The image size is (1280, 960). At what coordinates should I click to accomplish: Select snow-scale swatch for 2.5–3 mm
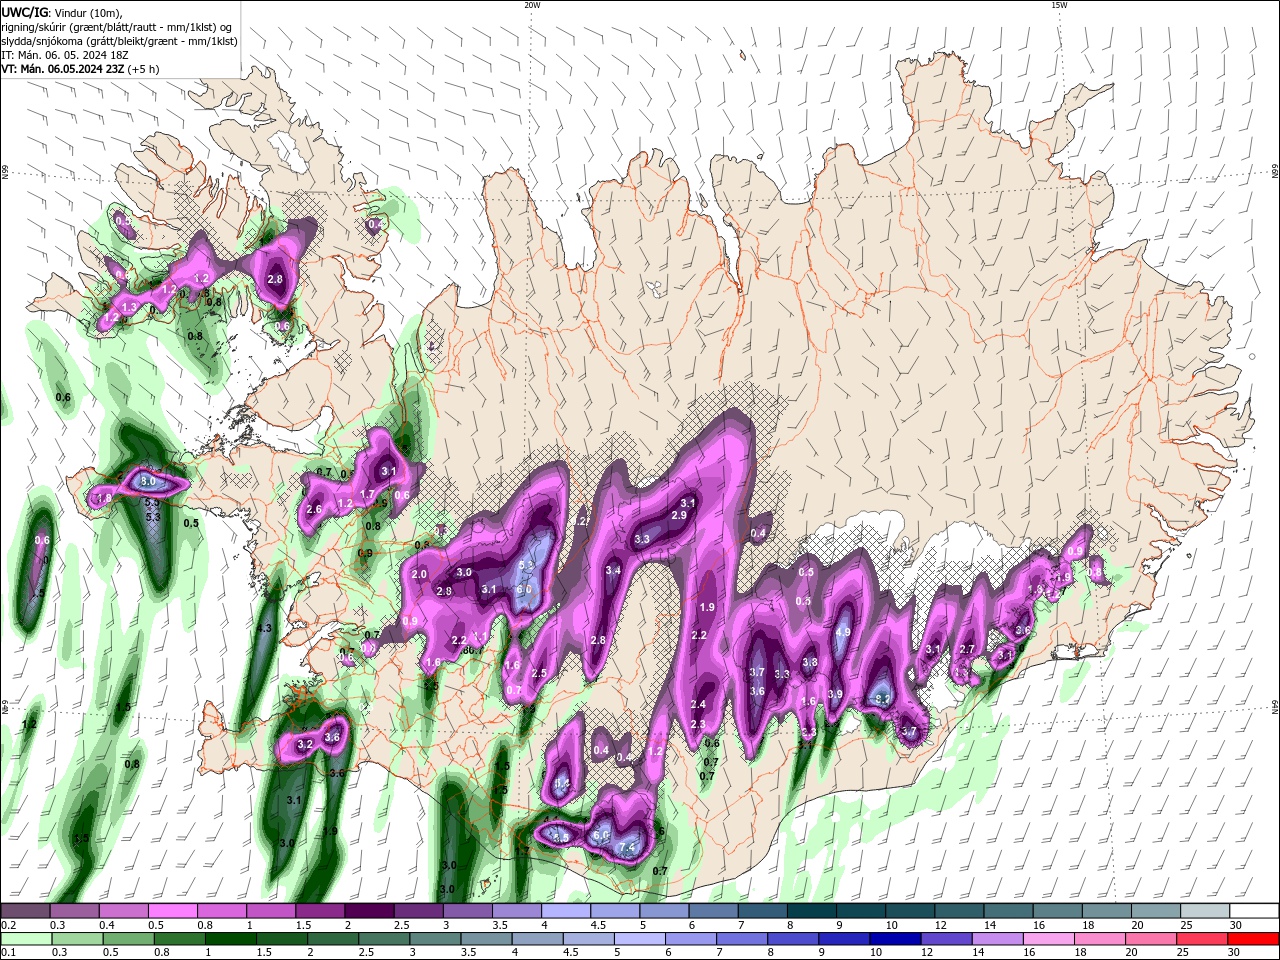(x=418, y=911)
